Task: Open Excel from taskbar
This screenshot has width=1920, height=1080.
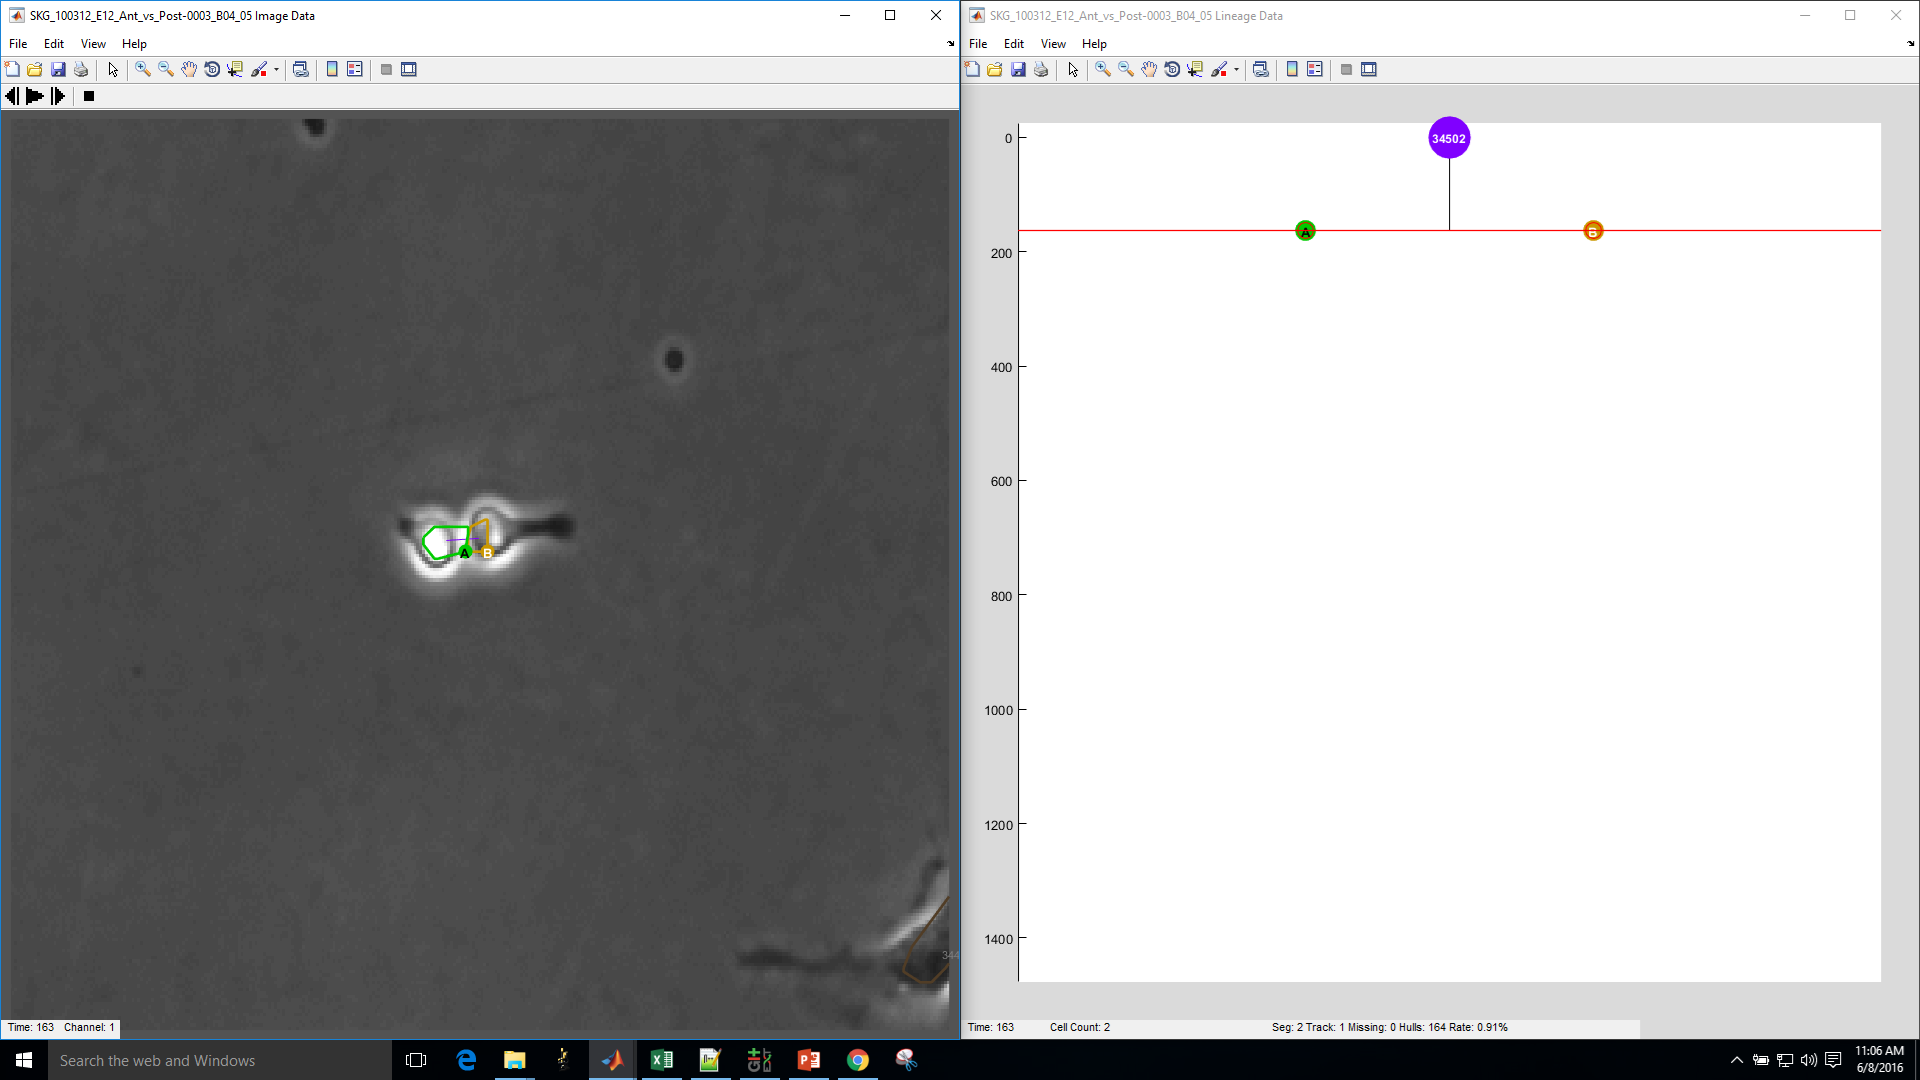Action: [x=661, y=1060]
